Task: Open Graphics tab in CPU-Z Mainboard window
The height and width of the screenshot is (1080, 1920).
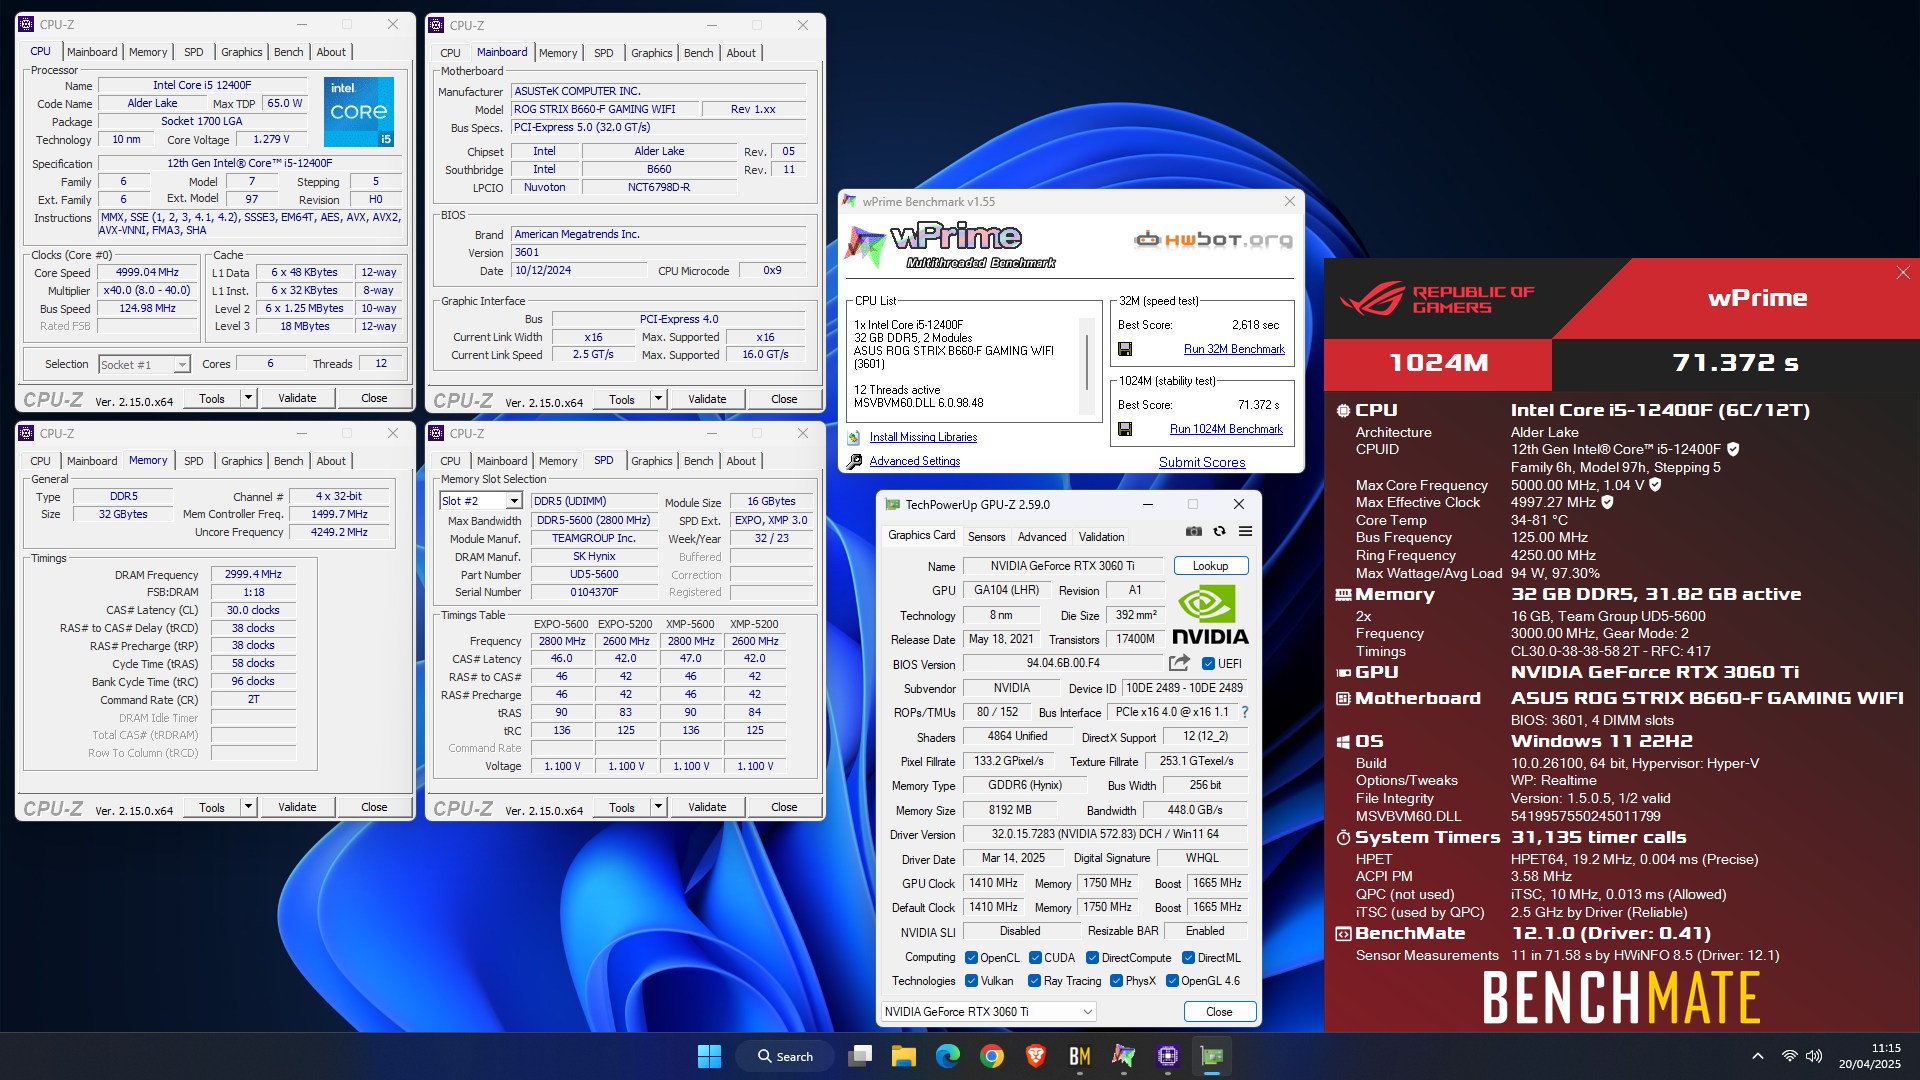Action: [652, 53]
